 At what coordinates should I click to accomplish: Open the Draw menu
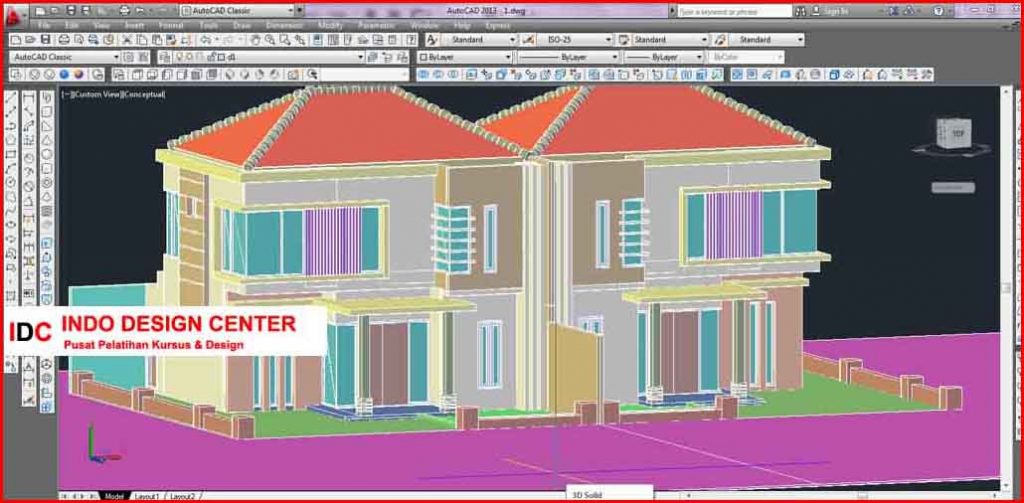click(x=242, y=25)
